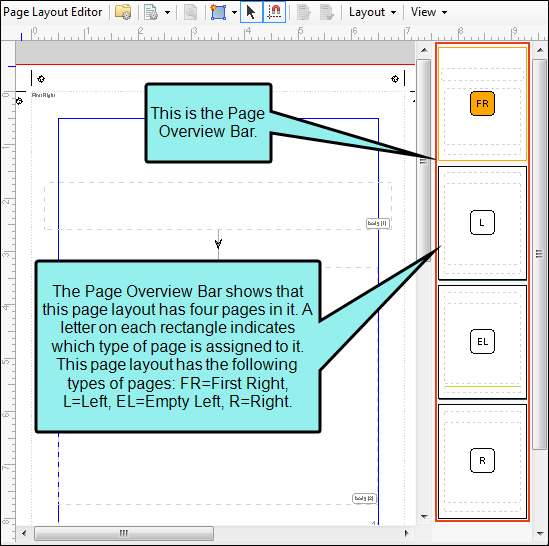Select the FR First Right page thumbnail

click(x=482, y=104)
